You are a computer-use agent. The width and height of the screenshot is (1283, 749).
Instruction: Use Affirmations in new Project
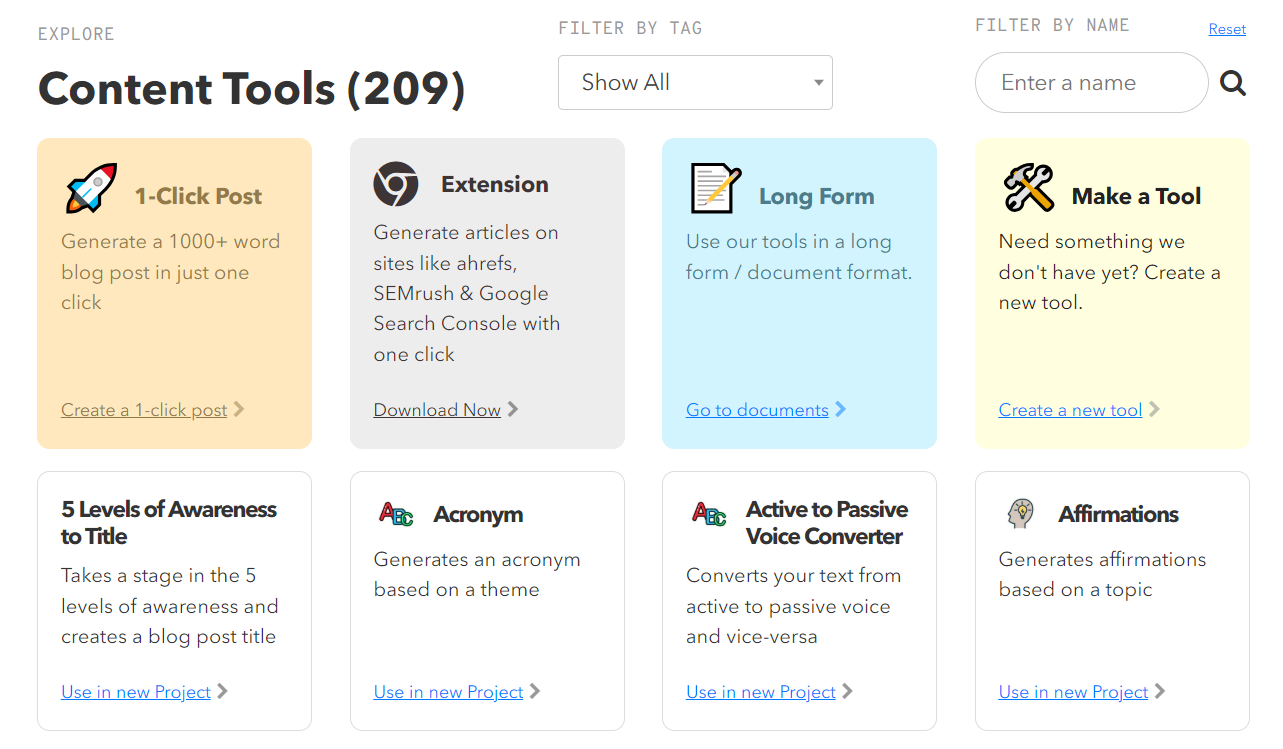(x=1074, y=692)
